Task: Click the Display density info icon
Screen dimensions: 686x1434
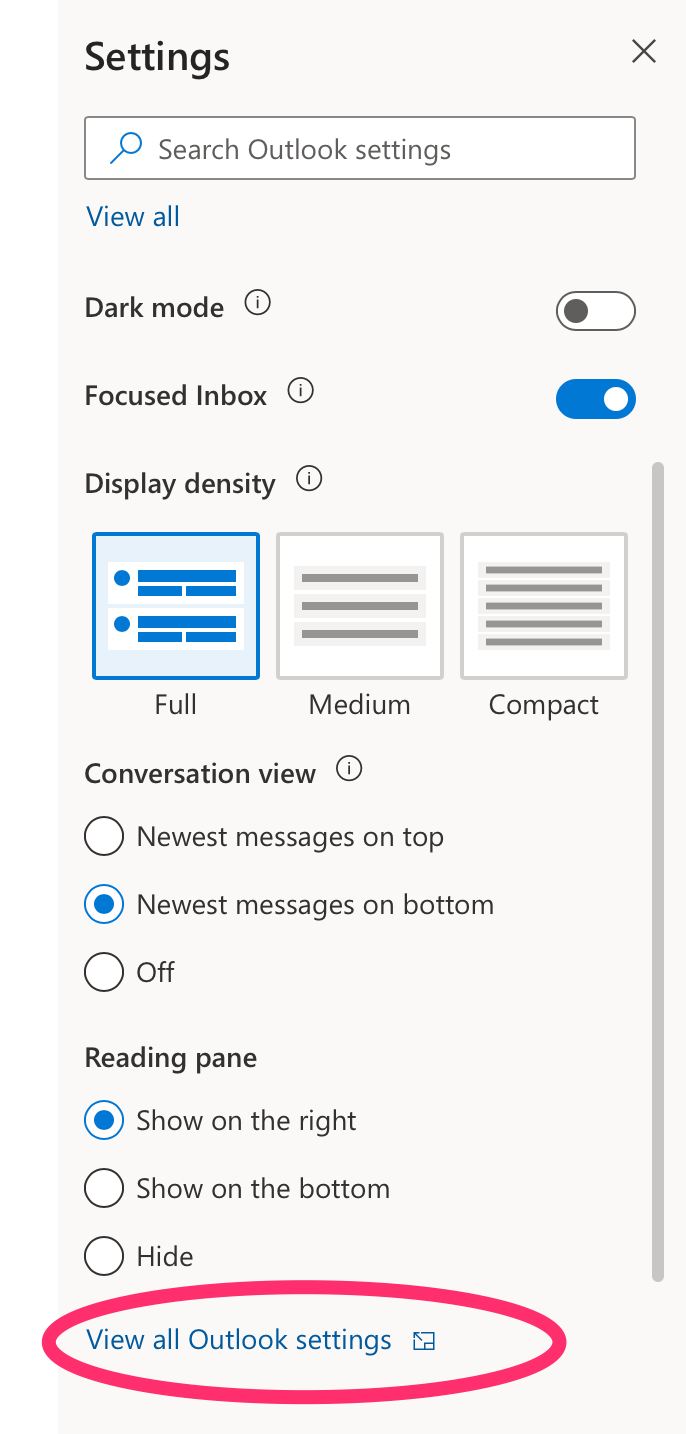Action: point(309,479)
